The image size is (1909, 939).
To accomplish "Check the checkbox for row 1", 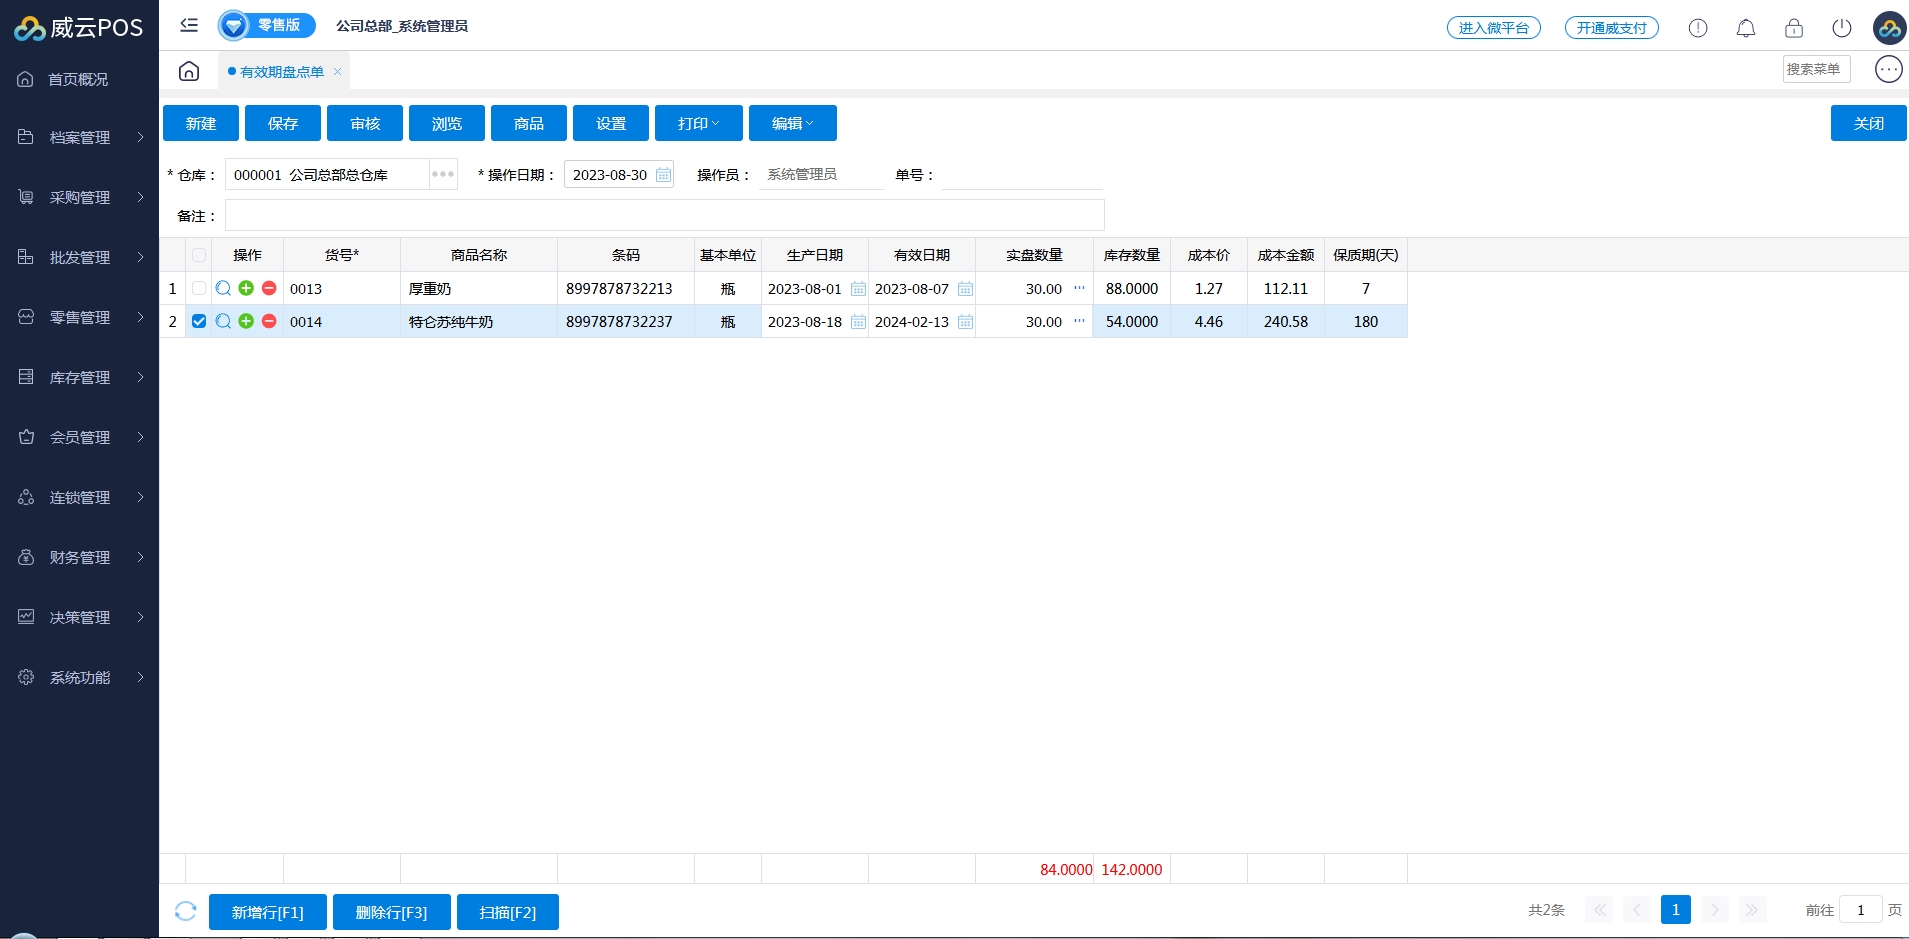I will pyautogui.click(x=199, y=288).
